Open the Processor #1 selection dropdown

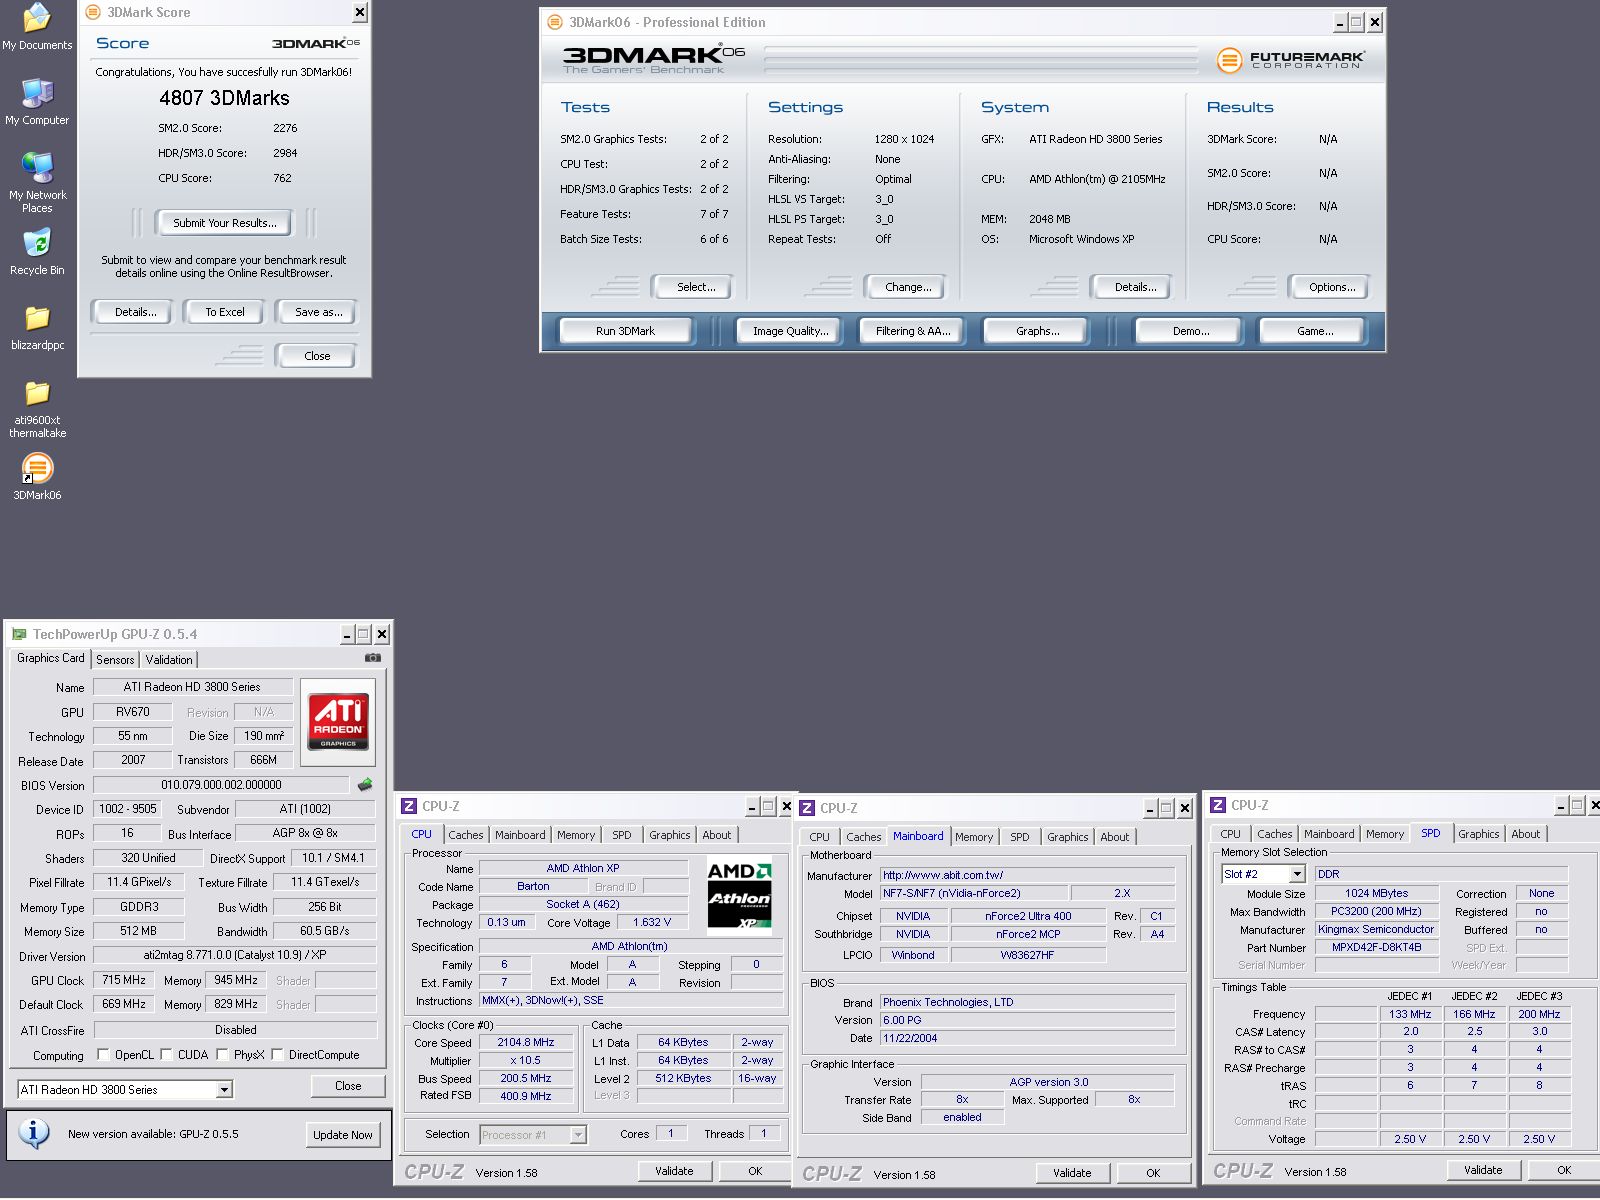click(578, 1134)
